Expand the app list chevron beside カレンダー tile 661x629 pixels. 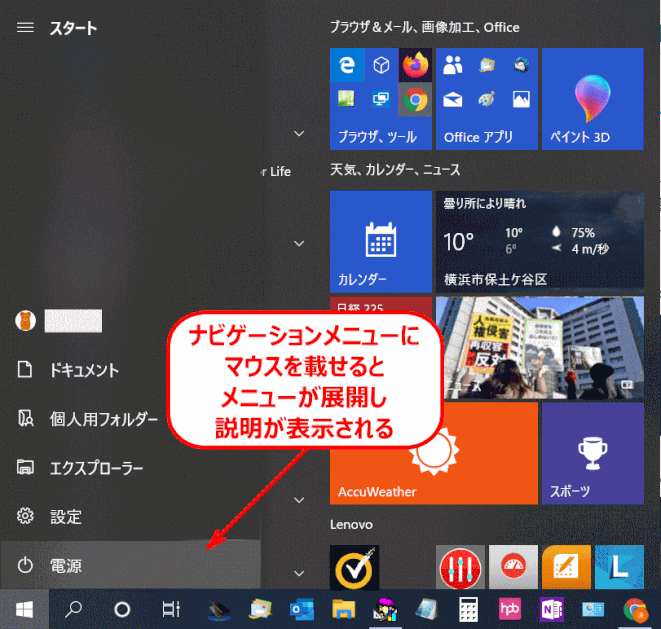pos(299,243)
